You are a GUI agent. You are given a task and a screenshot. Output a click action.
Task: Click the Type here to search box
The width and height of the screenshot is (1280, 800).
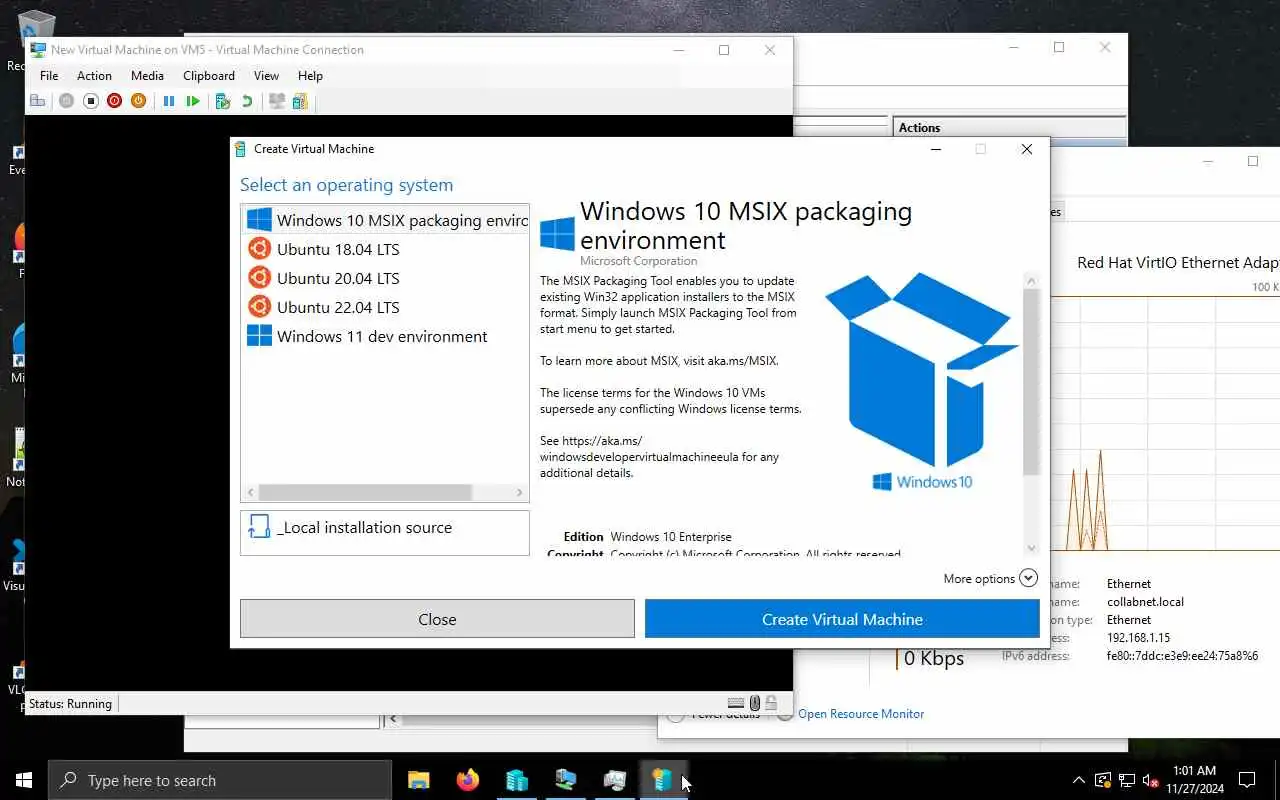coord(220,780)
